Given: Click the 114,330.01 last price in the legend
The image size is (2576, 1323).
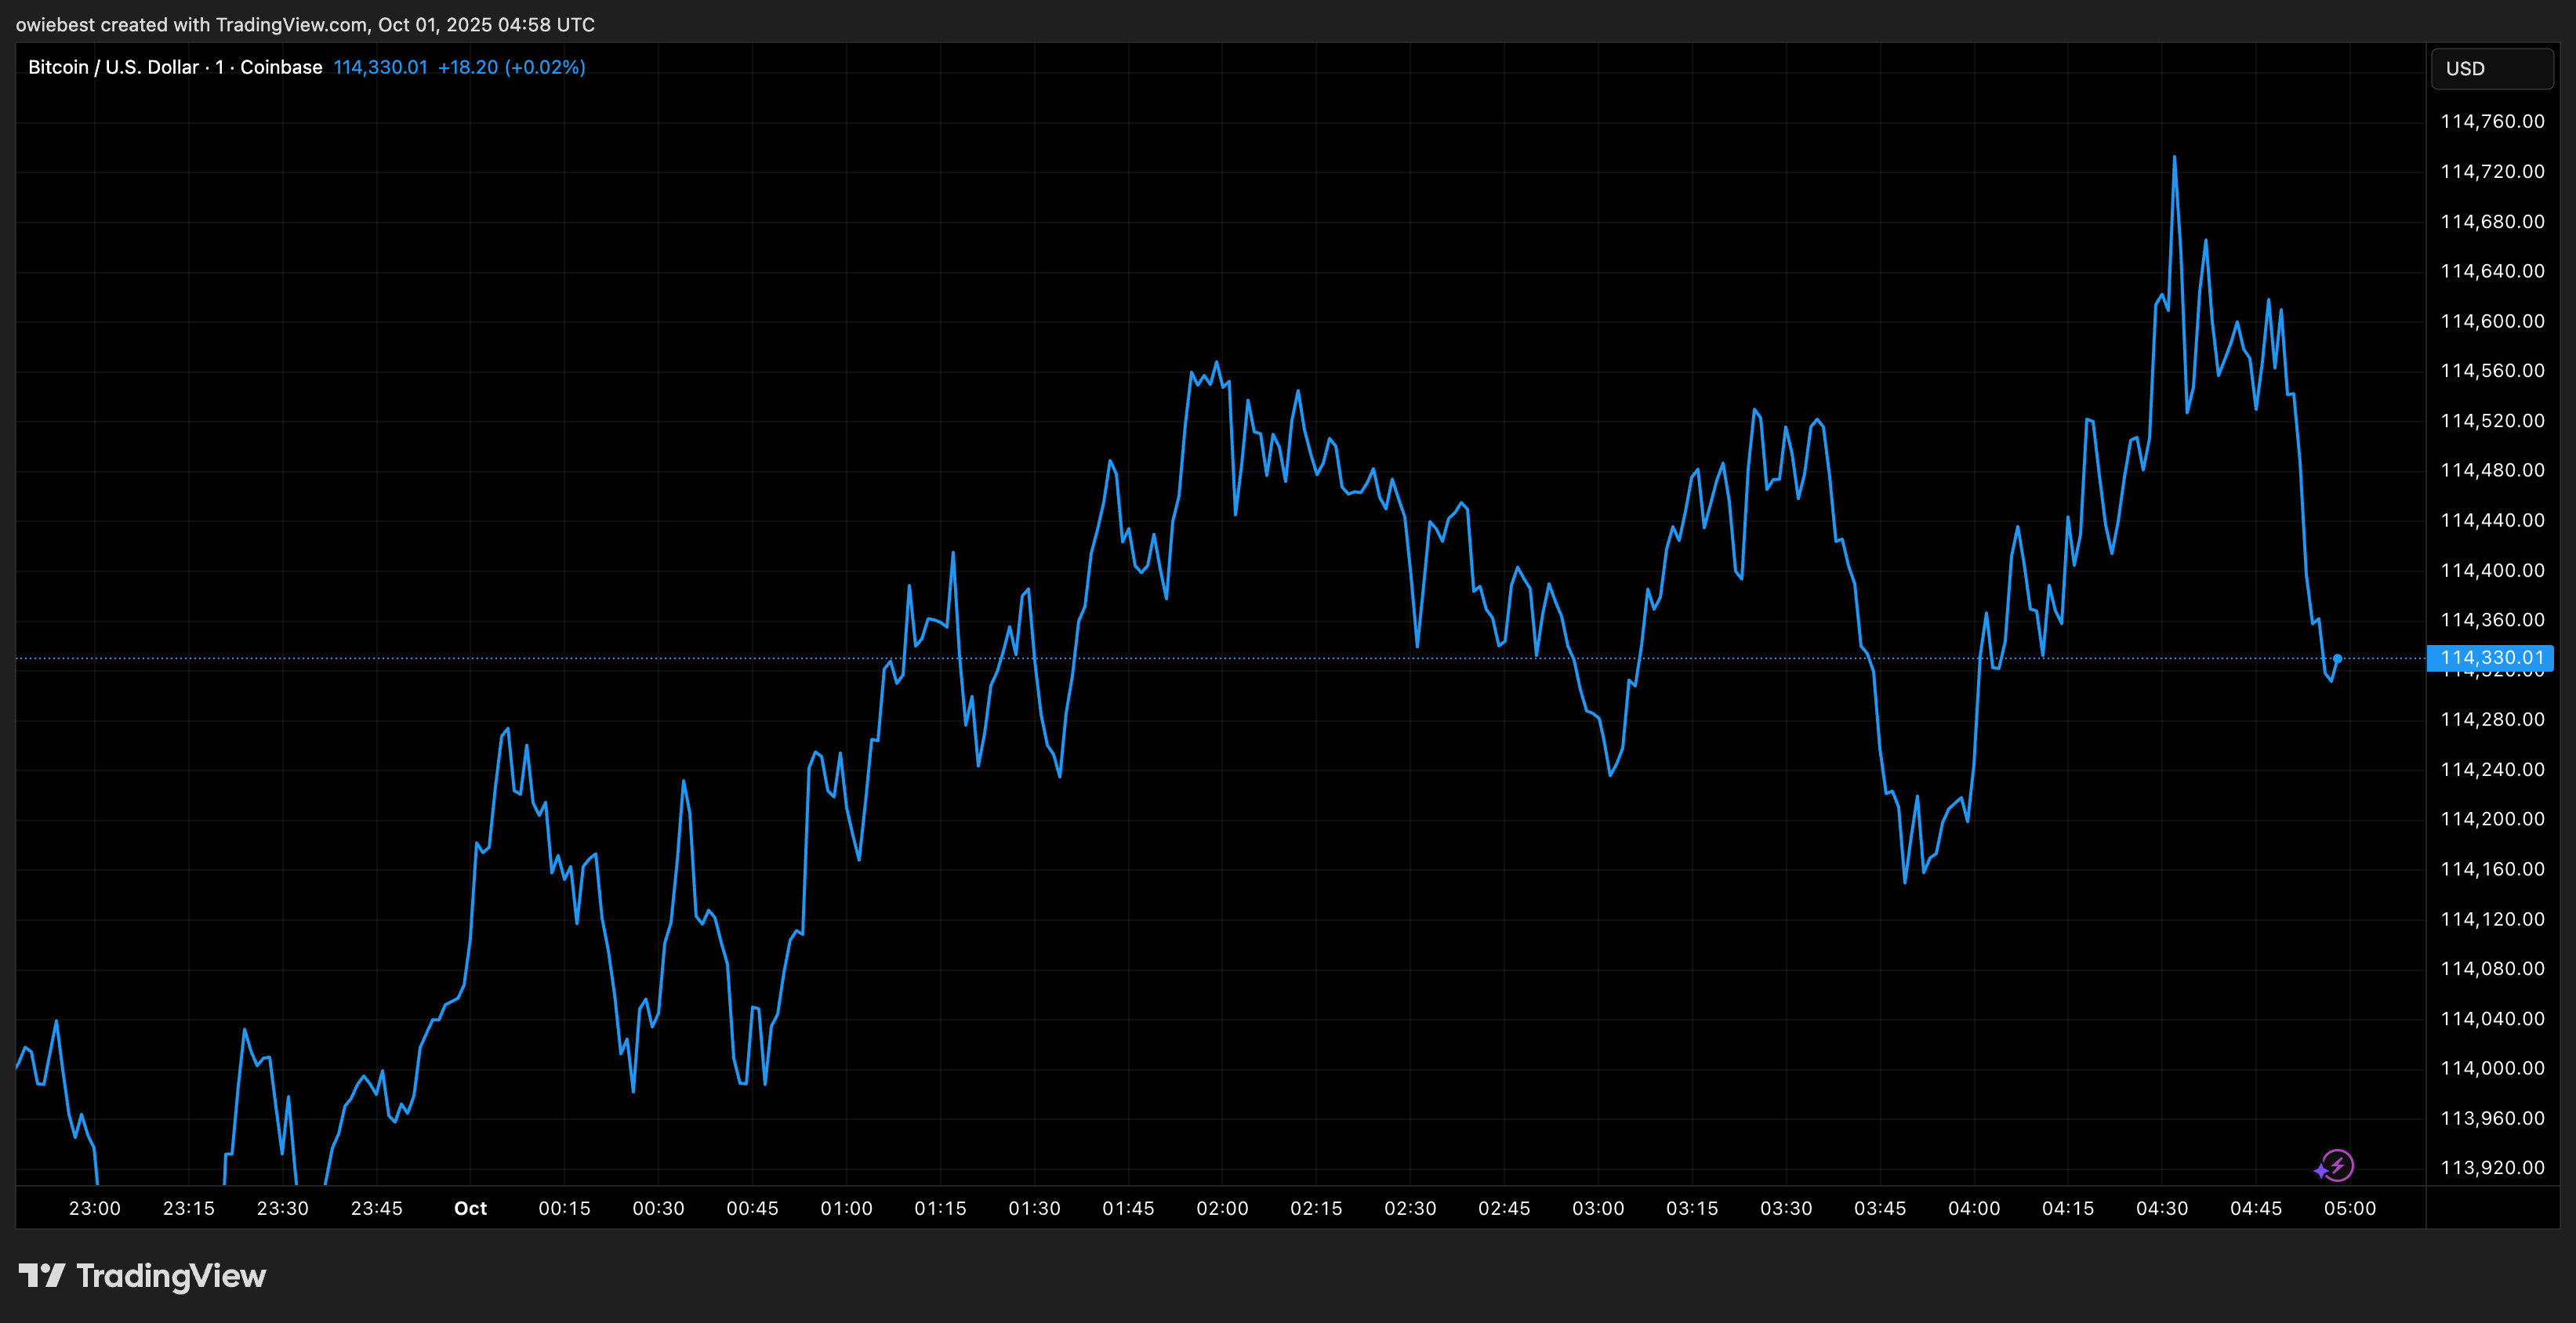Looking at the screenshot, I should coord(380,67).
